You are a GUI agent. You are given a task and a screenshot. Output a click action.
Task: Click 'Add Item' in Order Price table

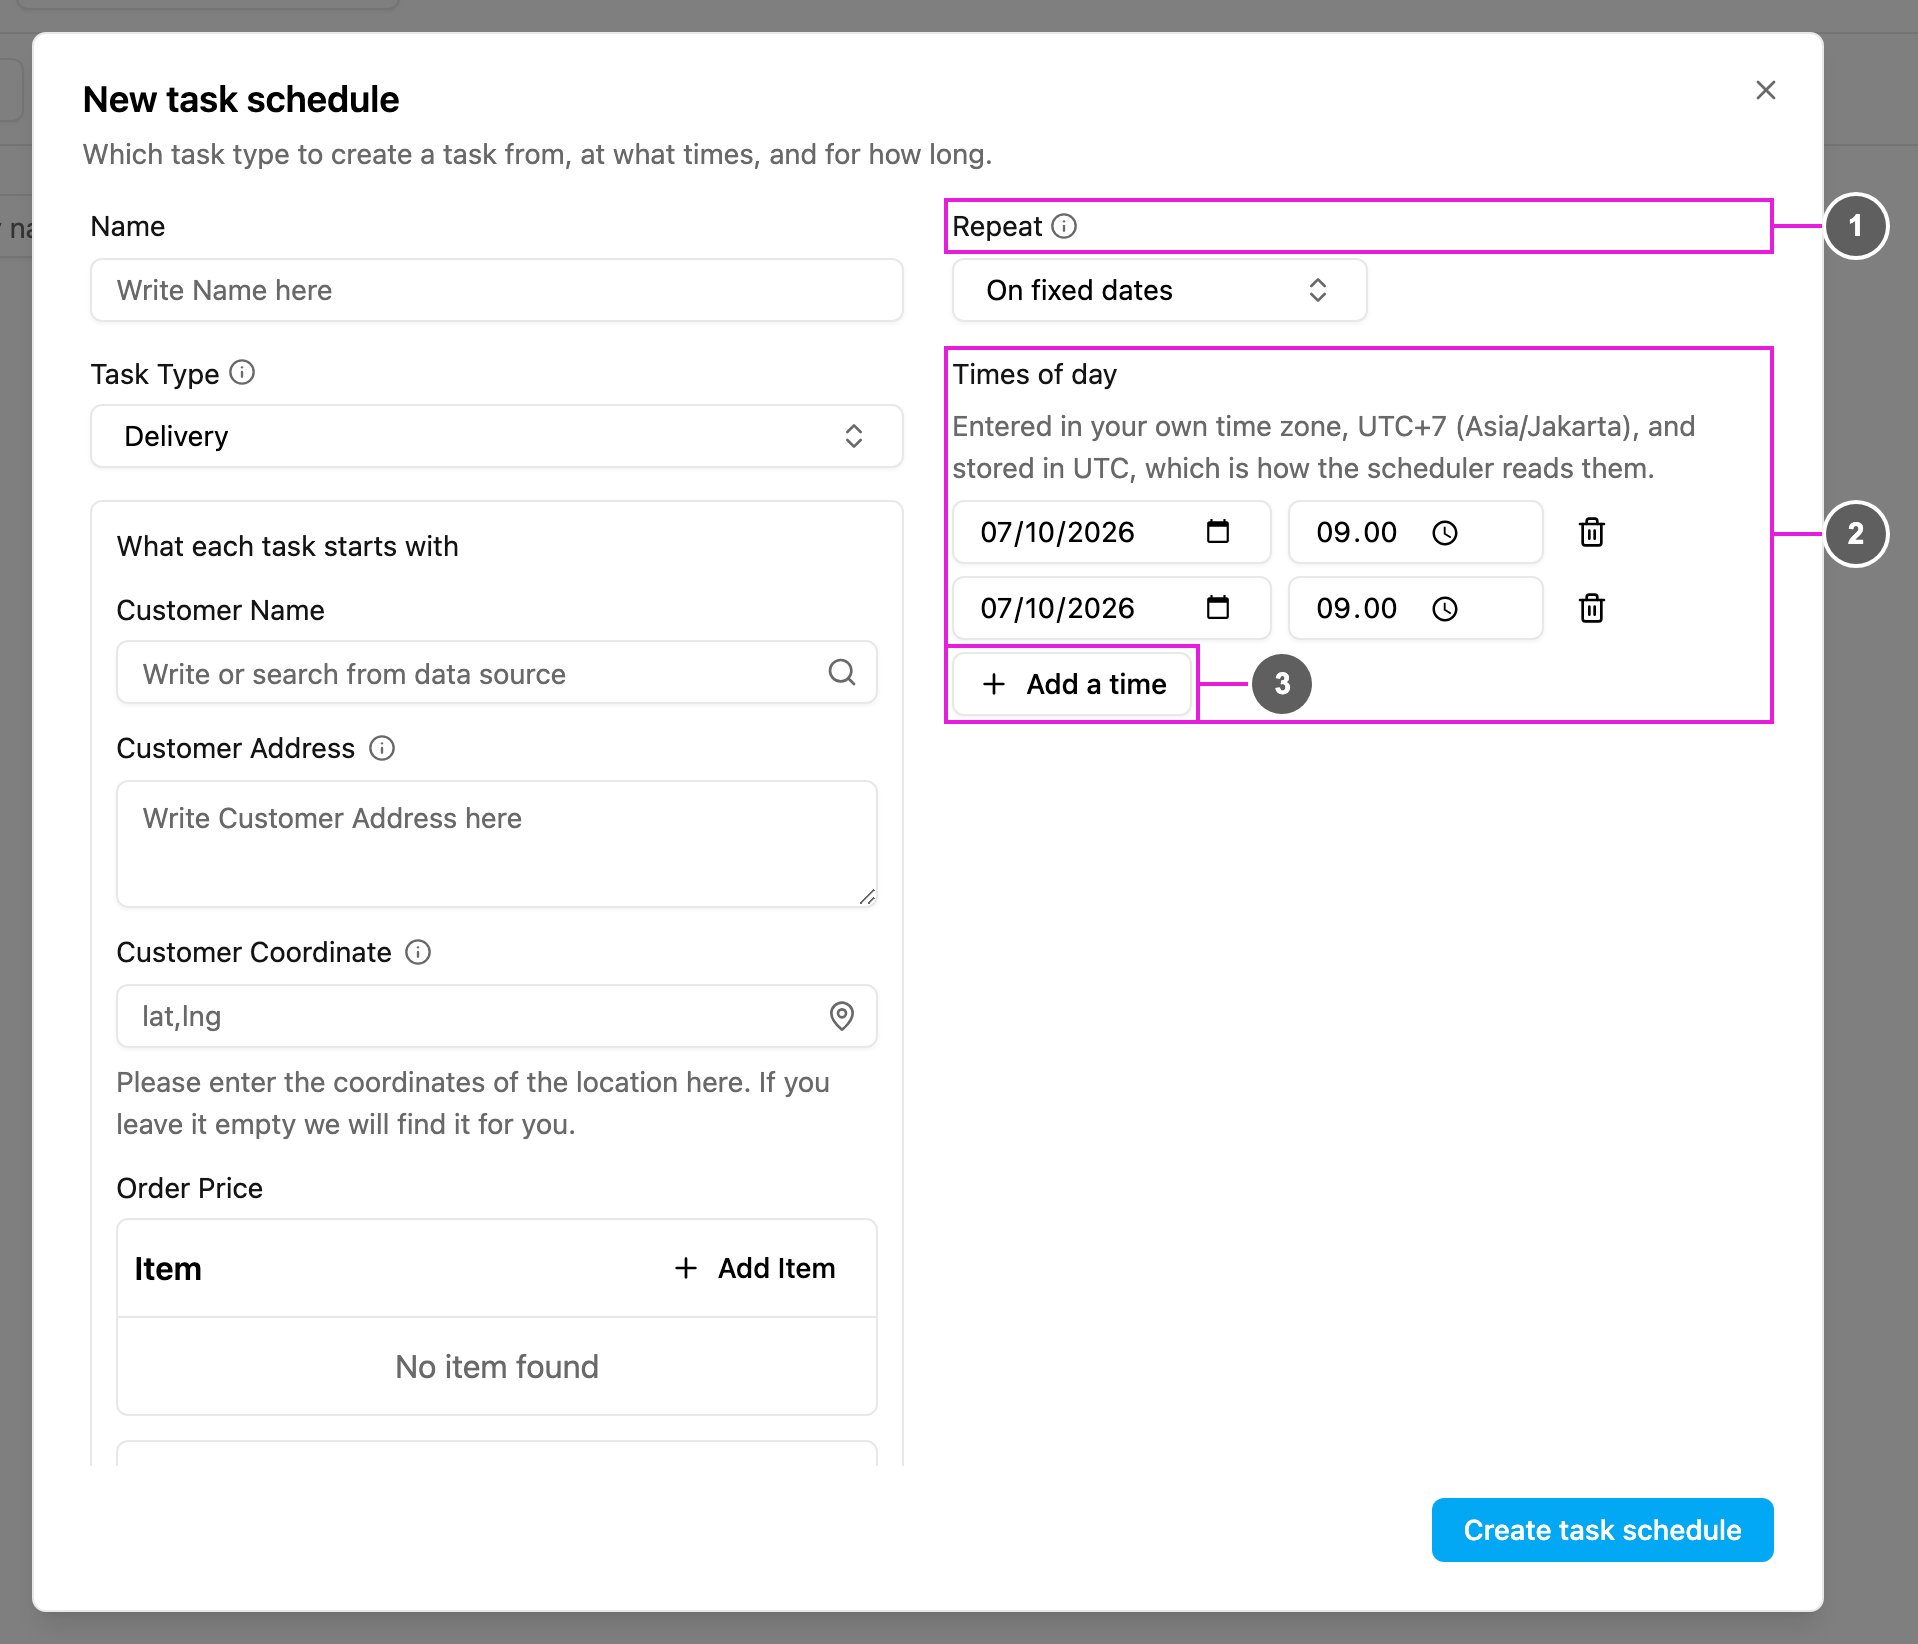pos(755,1268)
